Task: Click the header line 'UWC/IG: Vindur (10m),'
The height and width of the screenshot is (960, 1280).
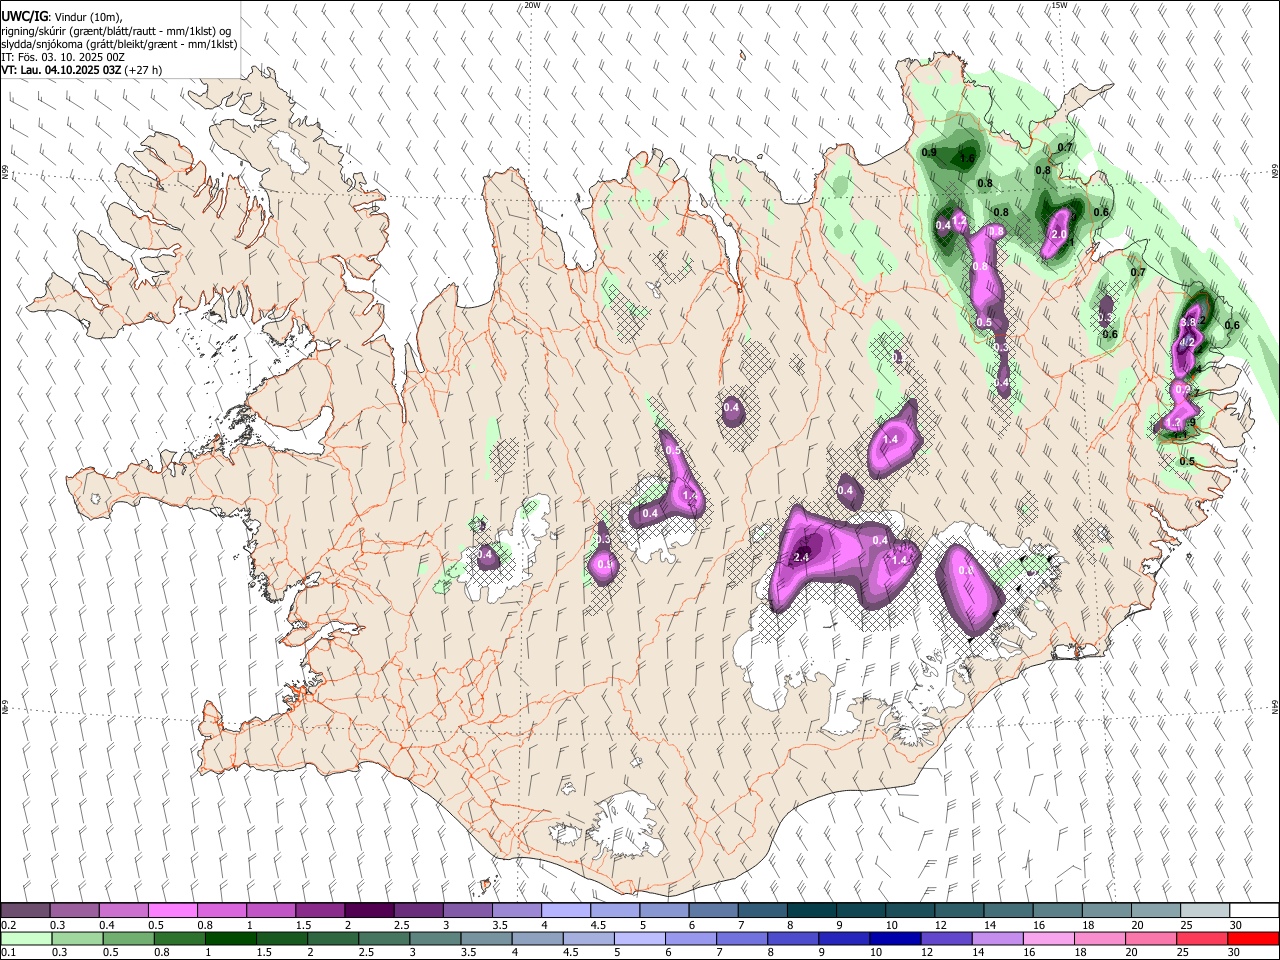Action: pos(61,17)
